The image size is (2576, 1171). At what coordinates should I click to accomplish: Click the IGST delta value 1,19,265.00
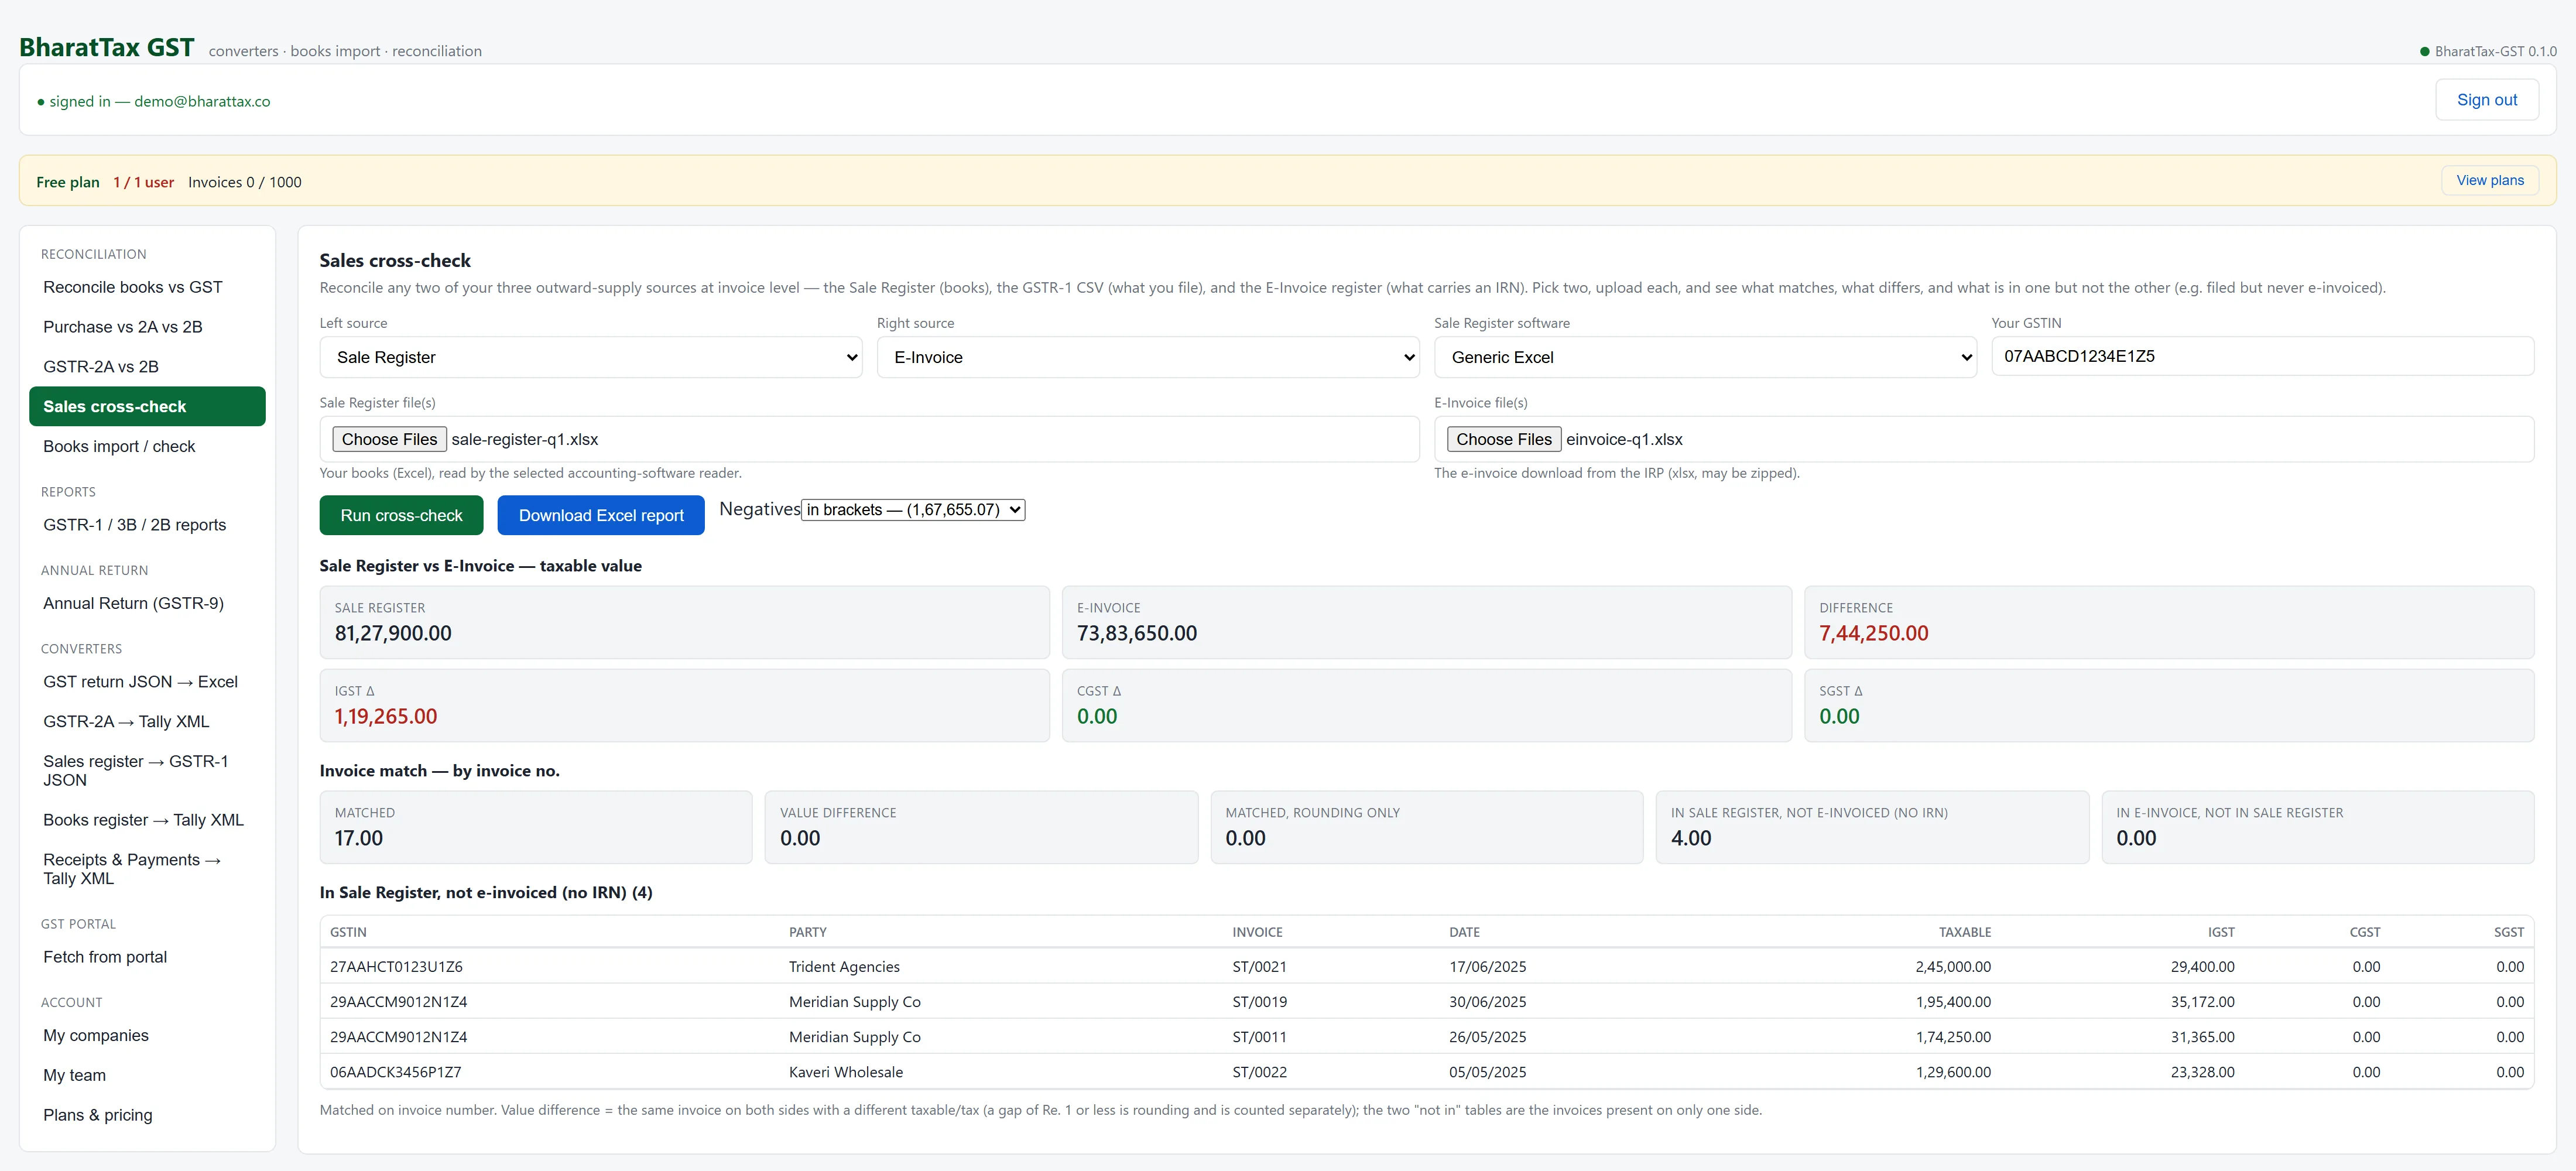pyautogui.click(x=386, y=716)
